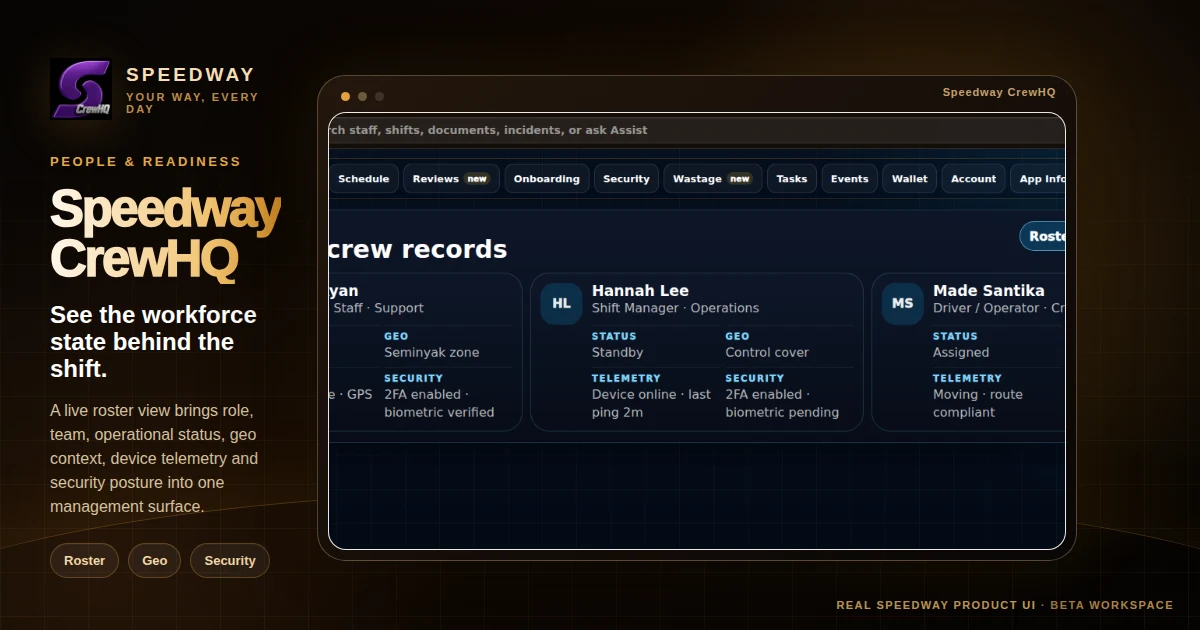Select the Wastage tab
The image size is (1200, 630).
pos(712,179)
